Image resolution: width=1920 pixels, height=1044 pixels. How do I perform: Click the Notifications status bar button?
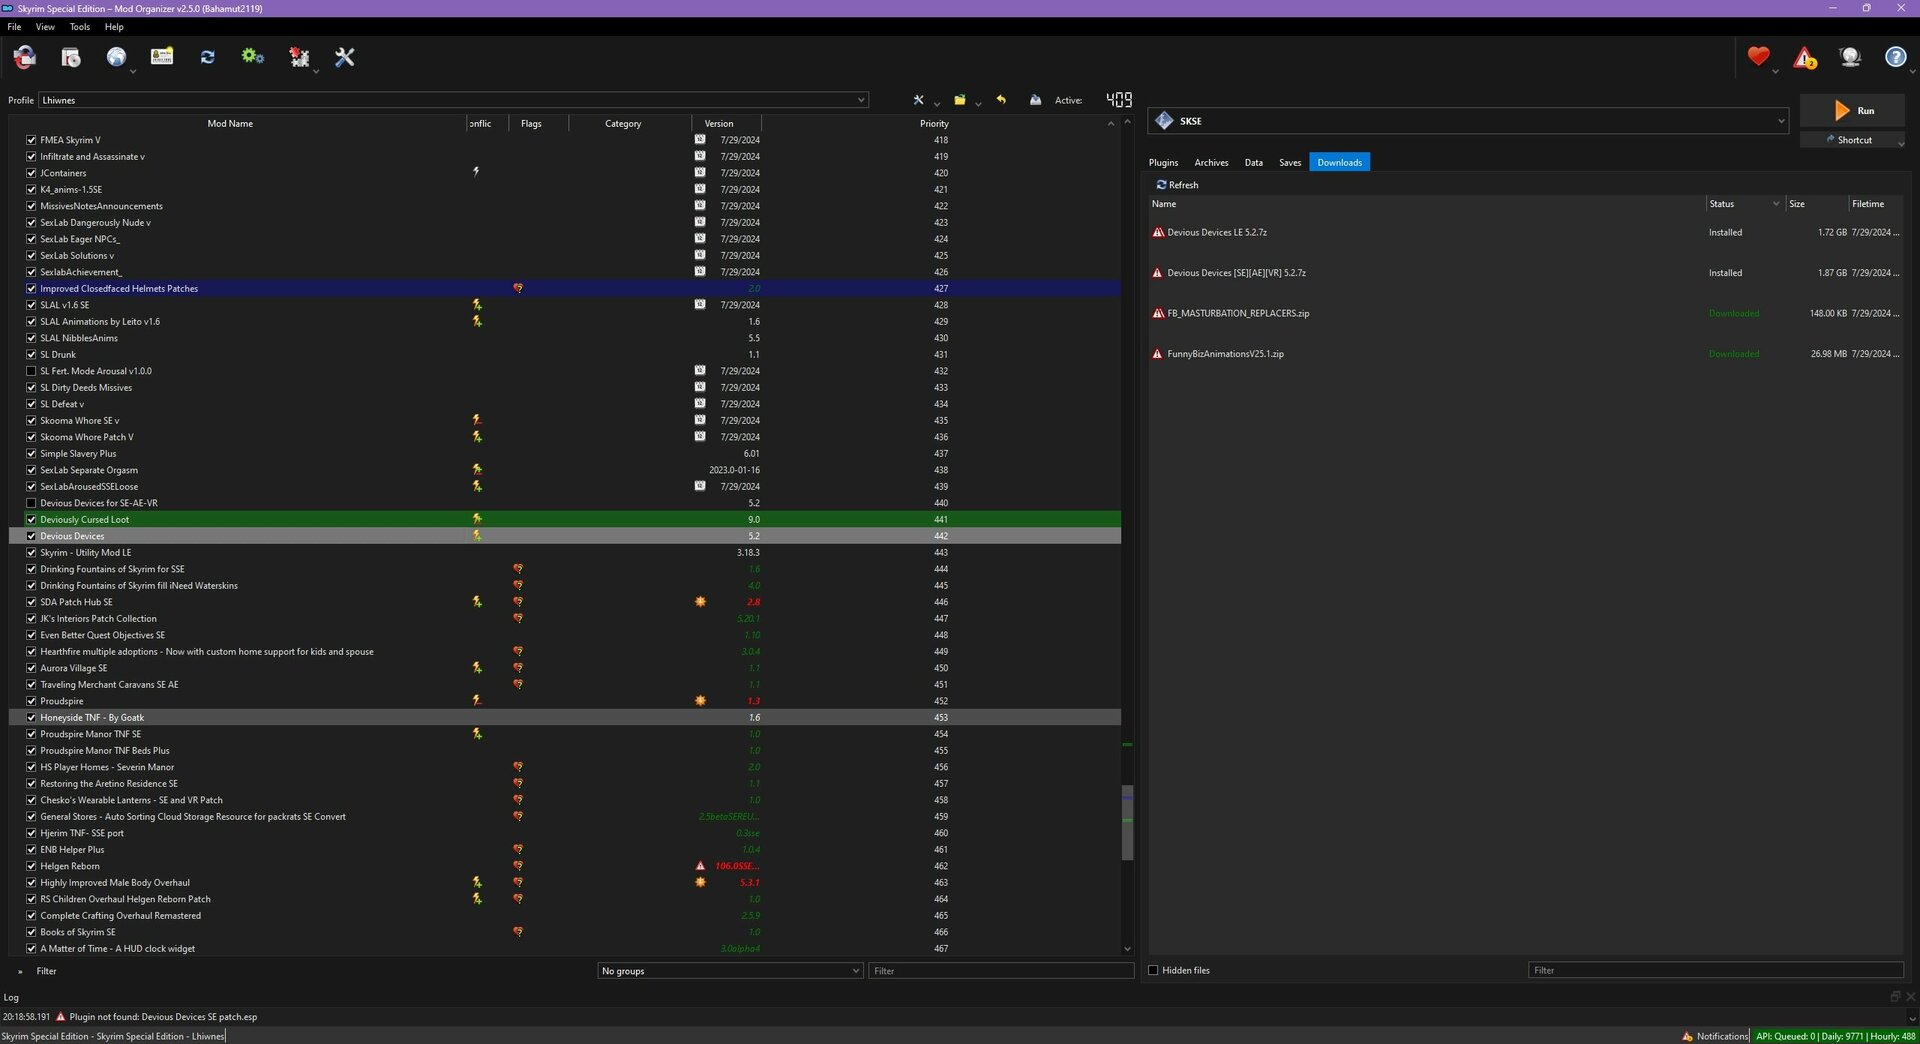click(x=1715, y=1036)
